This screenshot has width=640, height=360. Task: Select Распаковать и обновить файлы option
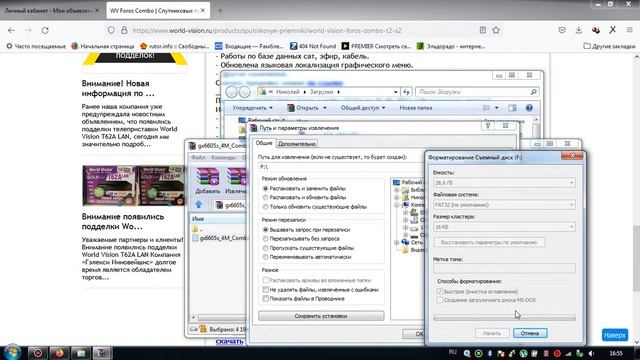click(265, 197)
